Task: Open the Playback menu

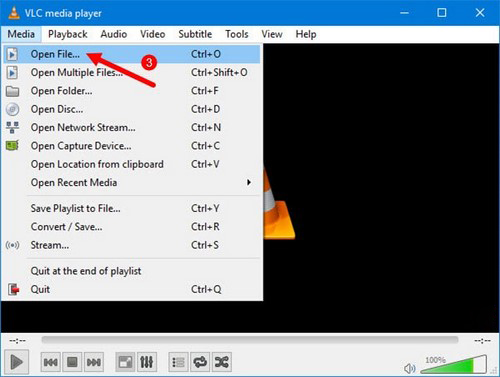Action: click(68, 34)
